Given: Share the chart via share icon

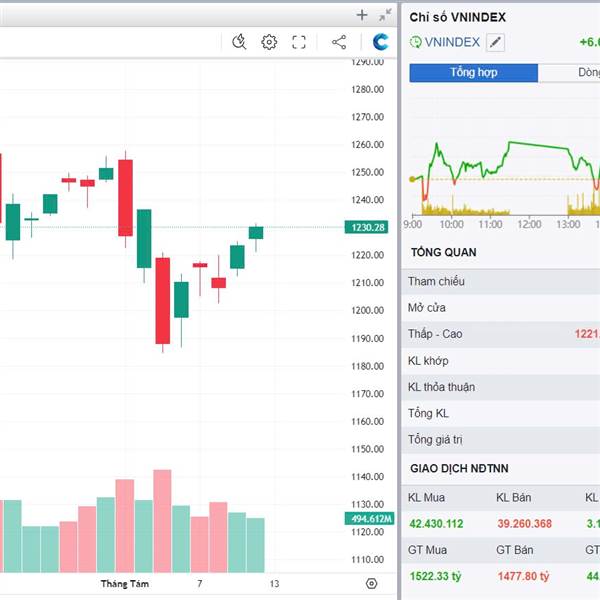Looking at the screenshot, I should (339, 42).
